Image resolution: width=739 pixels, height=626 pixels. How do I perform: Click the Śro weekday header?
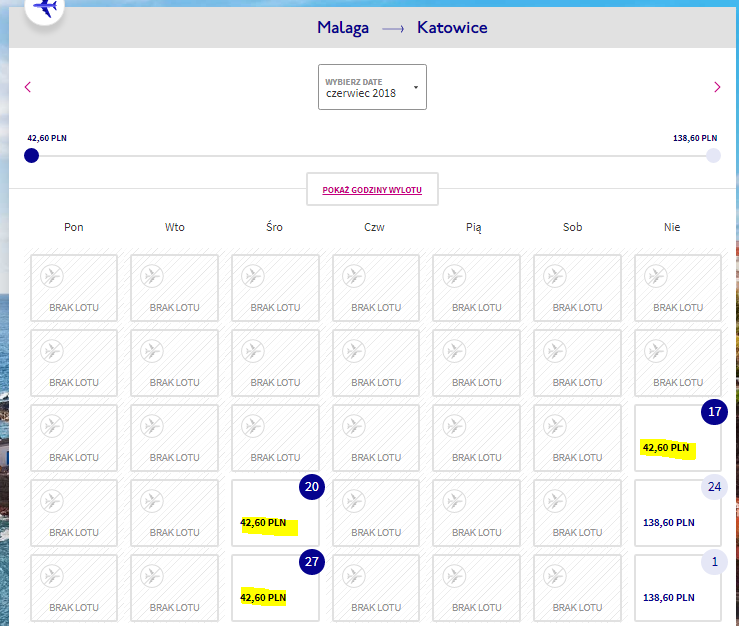click(x=274, y=227)
